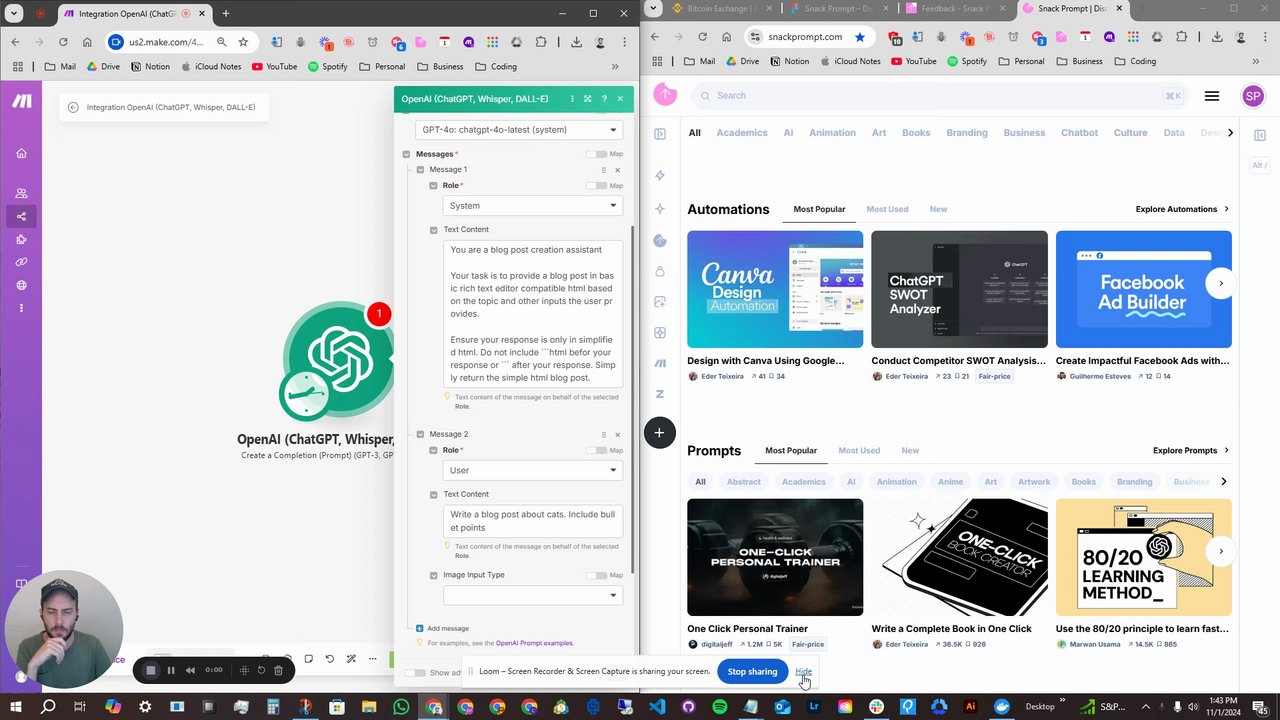Show more category tabs with the arrow

1230,133
